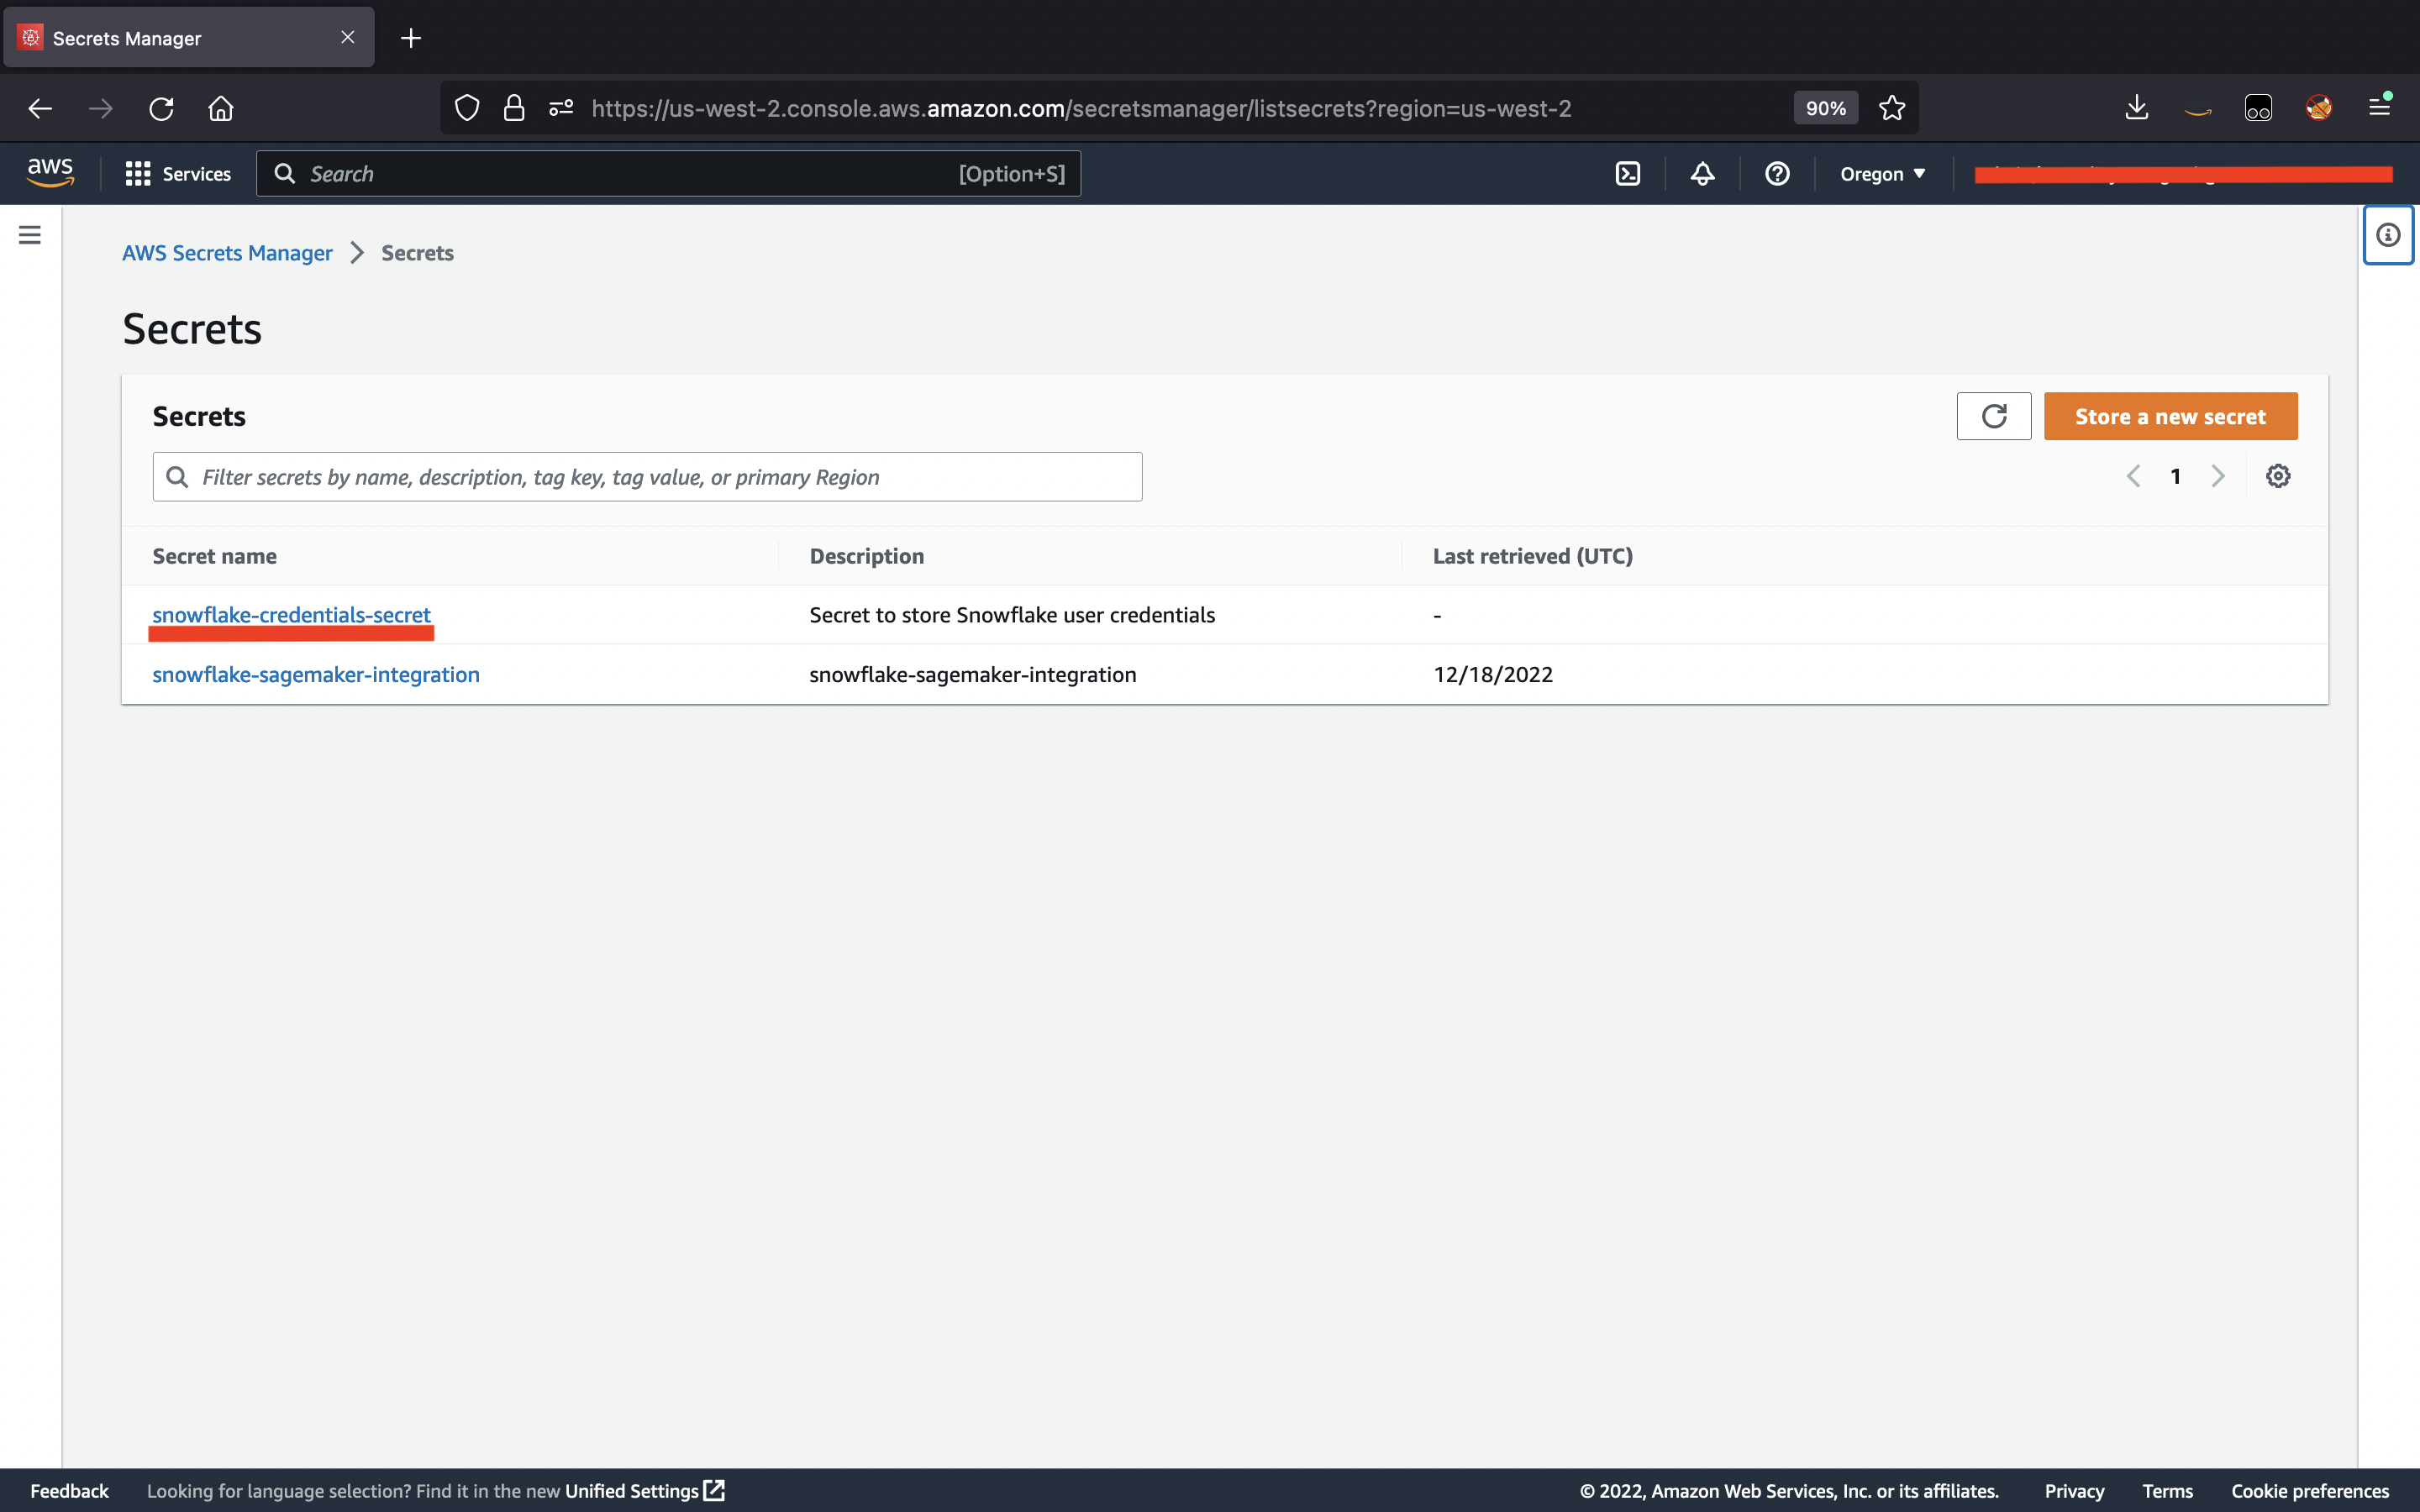Open table preferences gear icon
This screenshot has height=1512, width=2420.
[2278, 476]
